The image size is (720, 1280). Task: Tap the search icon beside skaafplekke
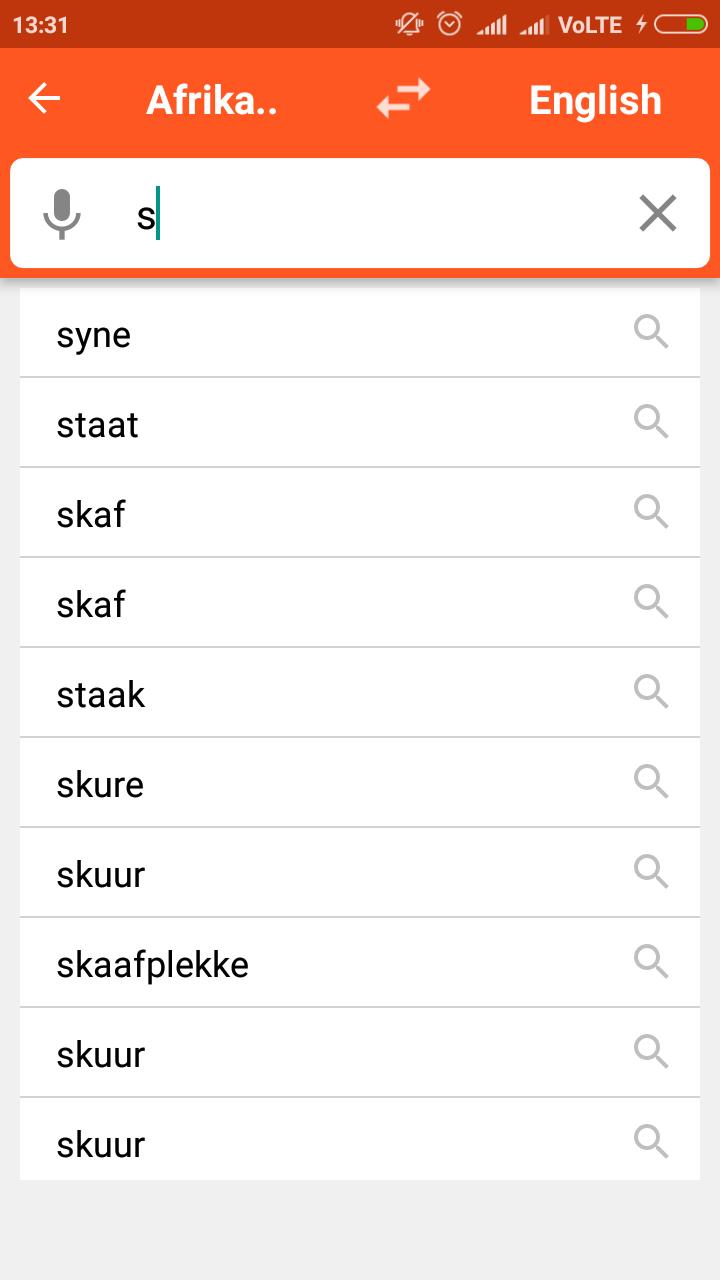click(651, 962)
